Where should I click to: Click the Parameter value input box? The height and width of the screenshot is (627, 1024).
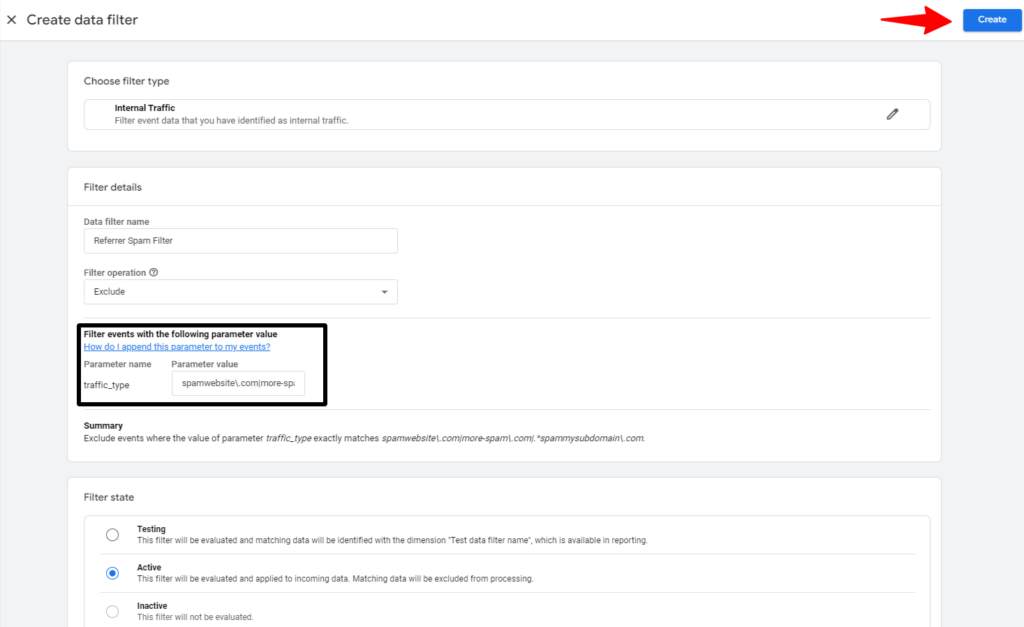coord(238,383)
